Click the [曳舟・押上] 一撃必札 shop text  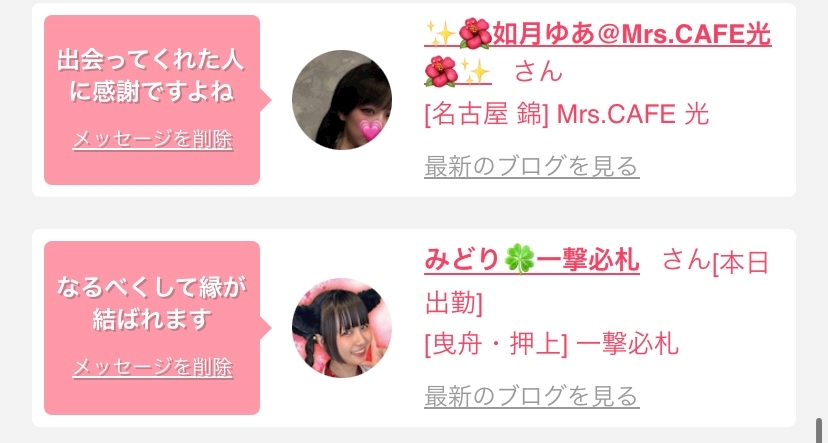tap(551, 344)
